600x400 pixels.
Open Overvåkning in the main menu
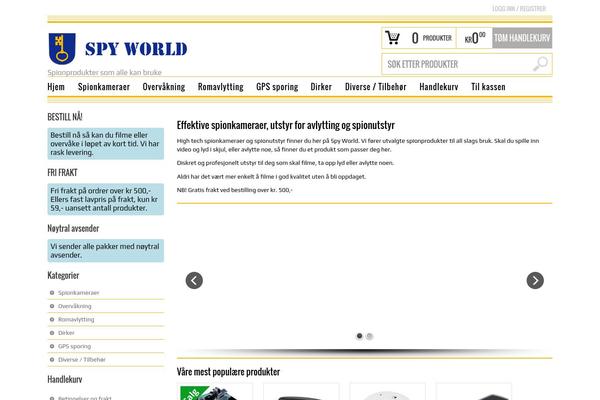tap(164, 87)
